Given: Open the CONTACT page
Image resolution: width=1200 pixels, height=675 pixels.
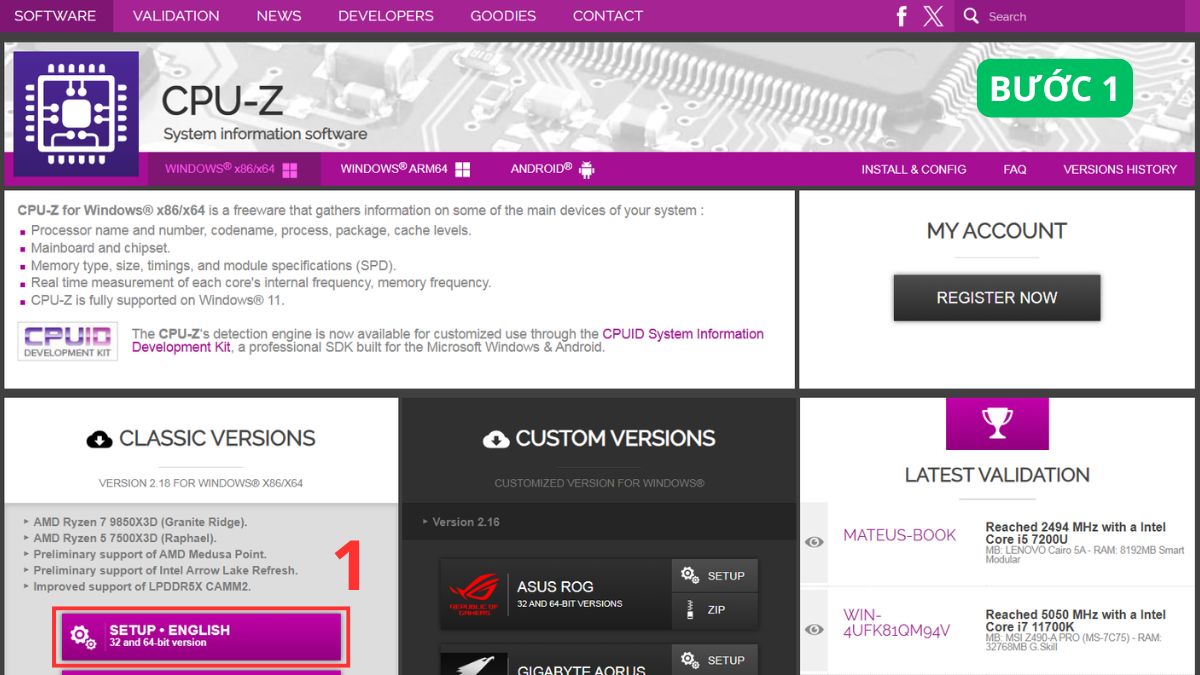Looking at the screenshot, I should [608, 16].
